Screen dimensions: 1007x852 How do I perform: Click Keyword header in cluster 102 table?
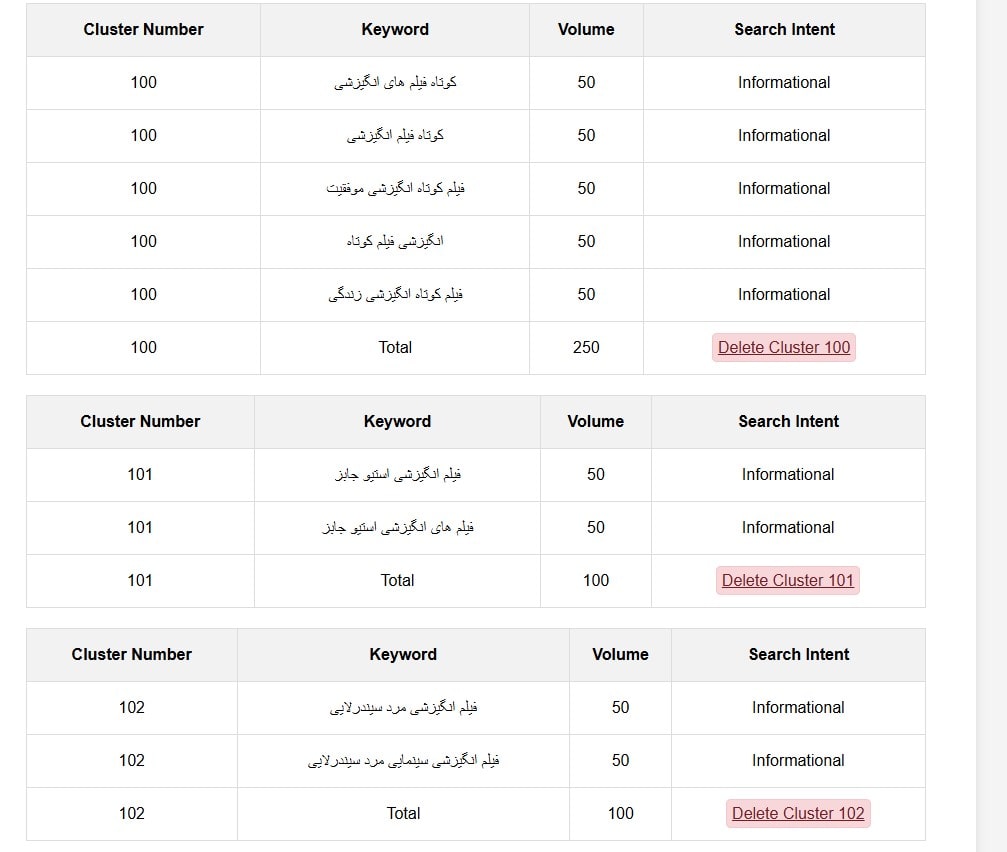point(403,655)
